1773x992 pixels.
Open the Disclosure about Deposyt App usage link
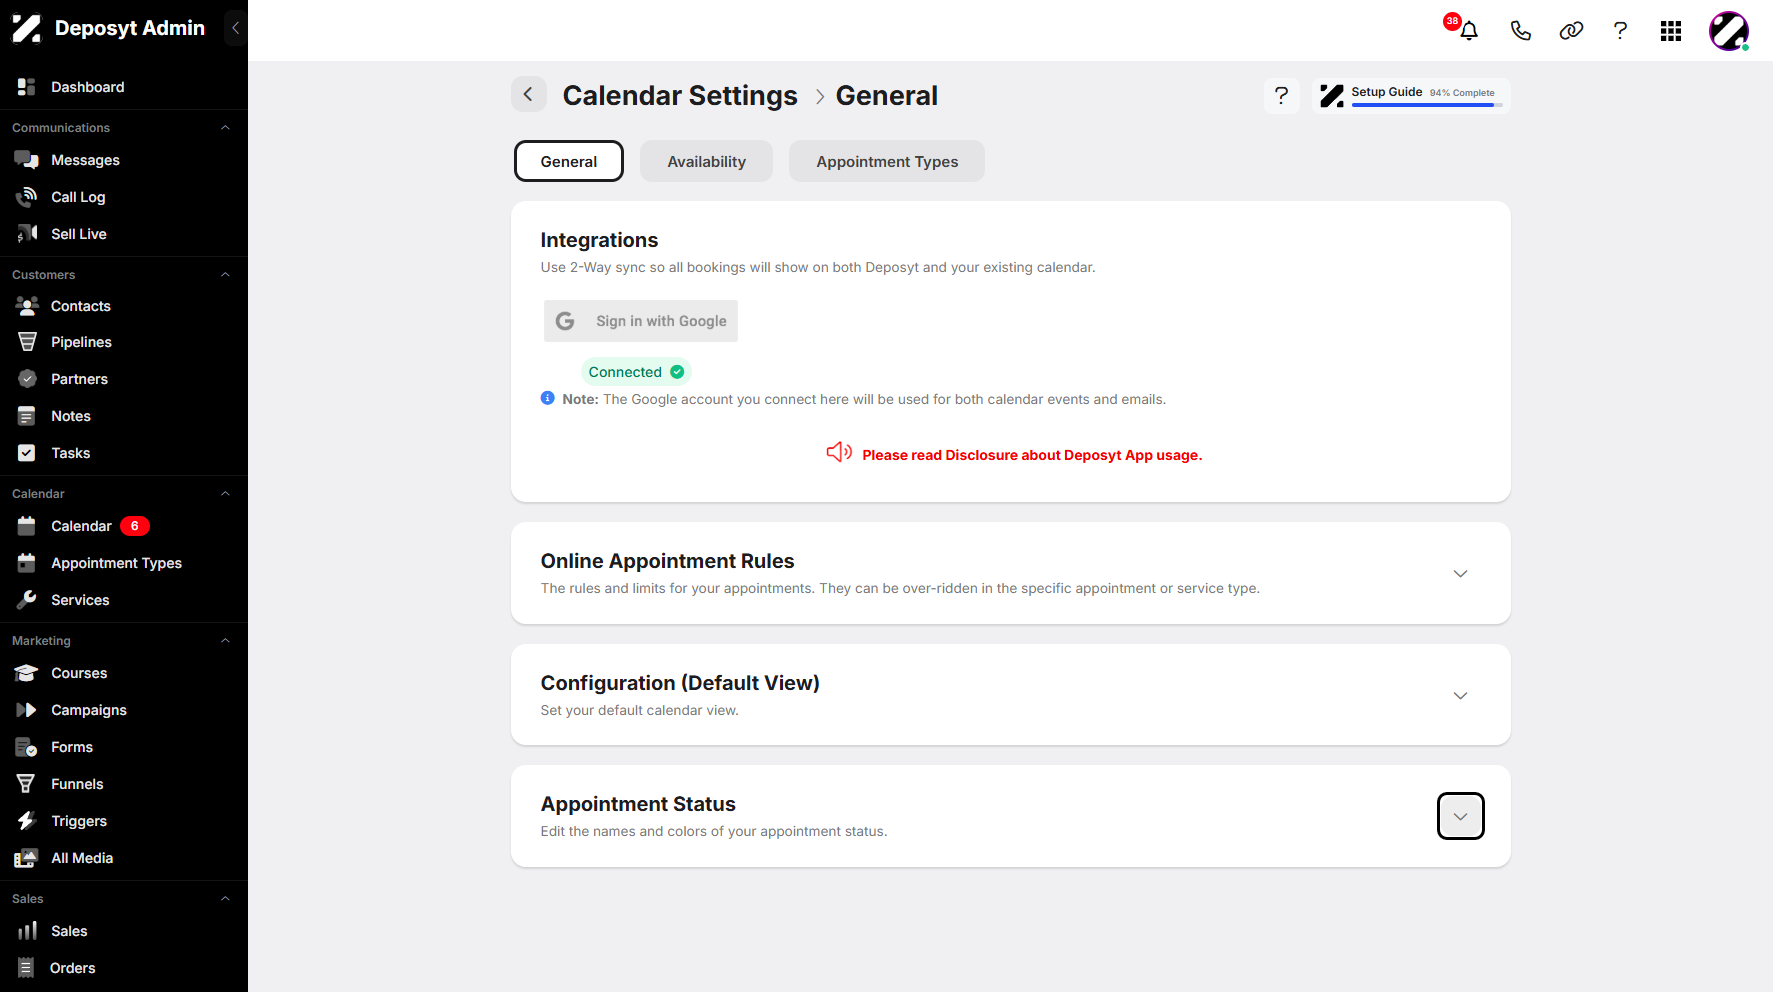[x=1032, y=455]
